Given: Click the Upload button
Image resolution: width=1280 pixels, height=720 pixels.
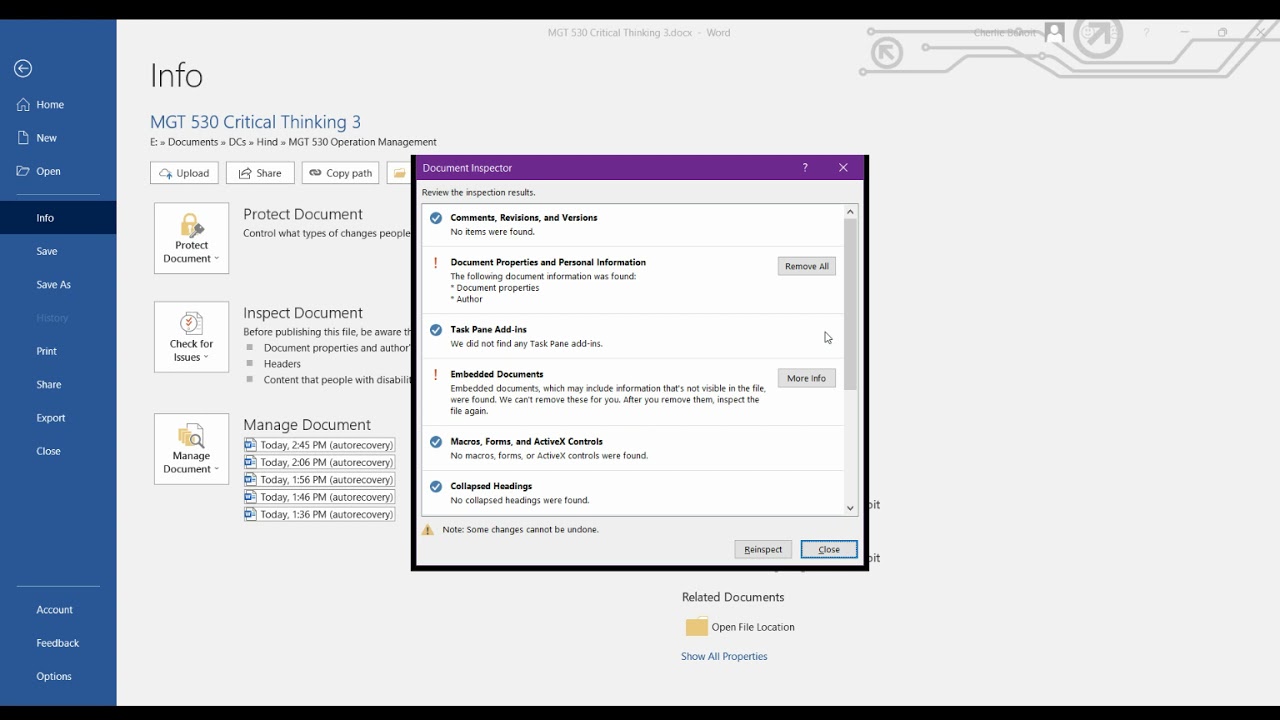Looking at the screenshot, I should [x=184, y=173].
